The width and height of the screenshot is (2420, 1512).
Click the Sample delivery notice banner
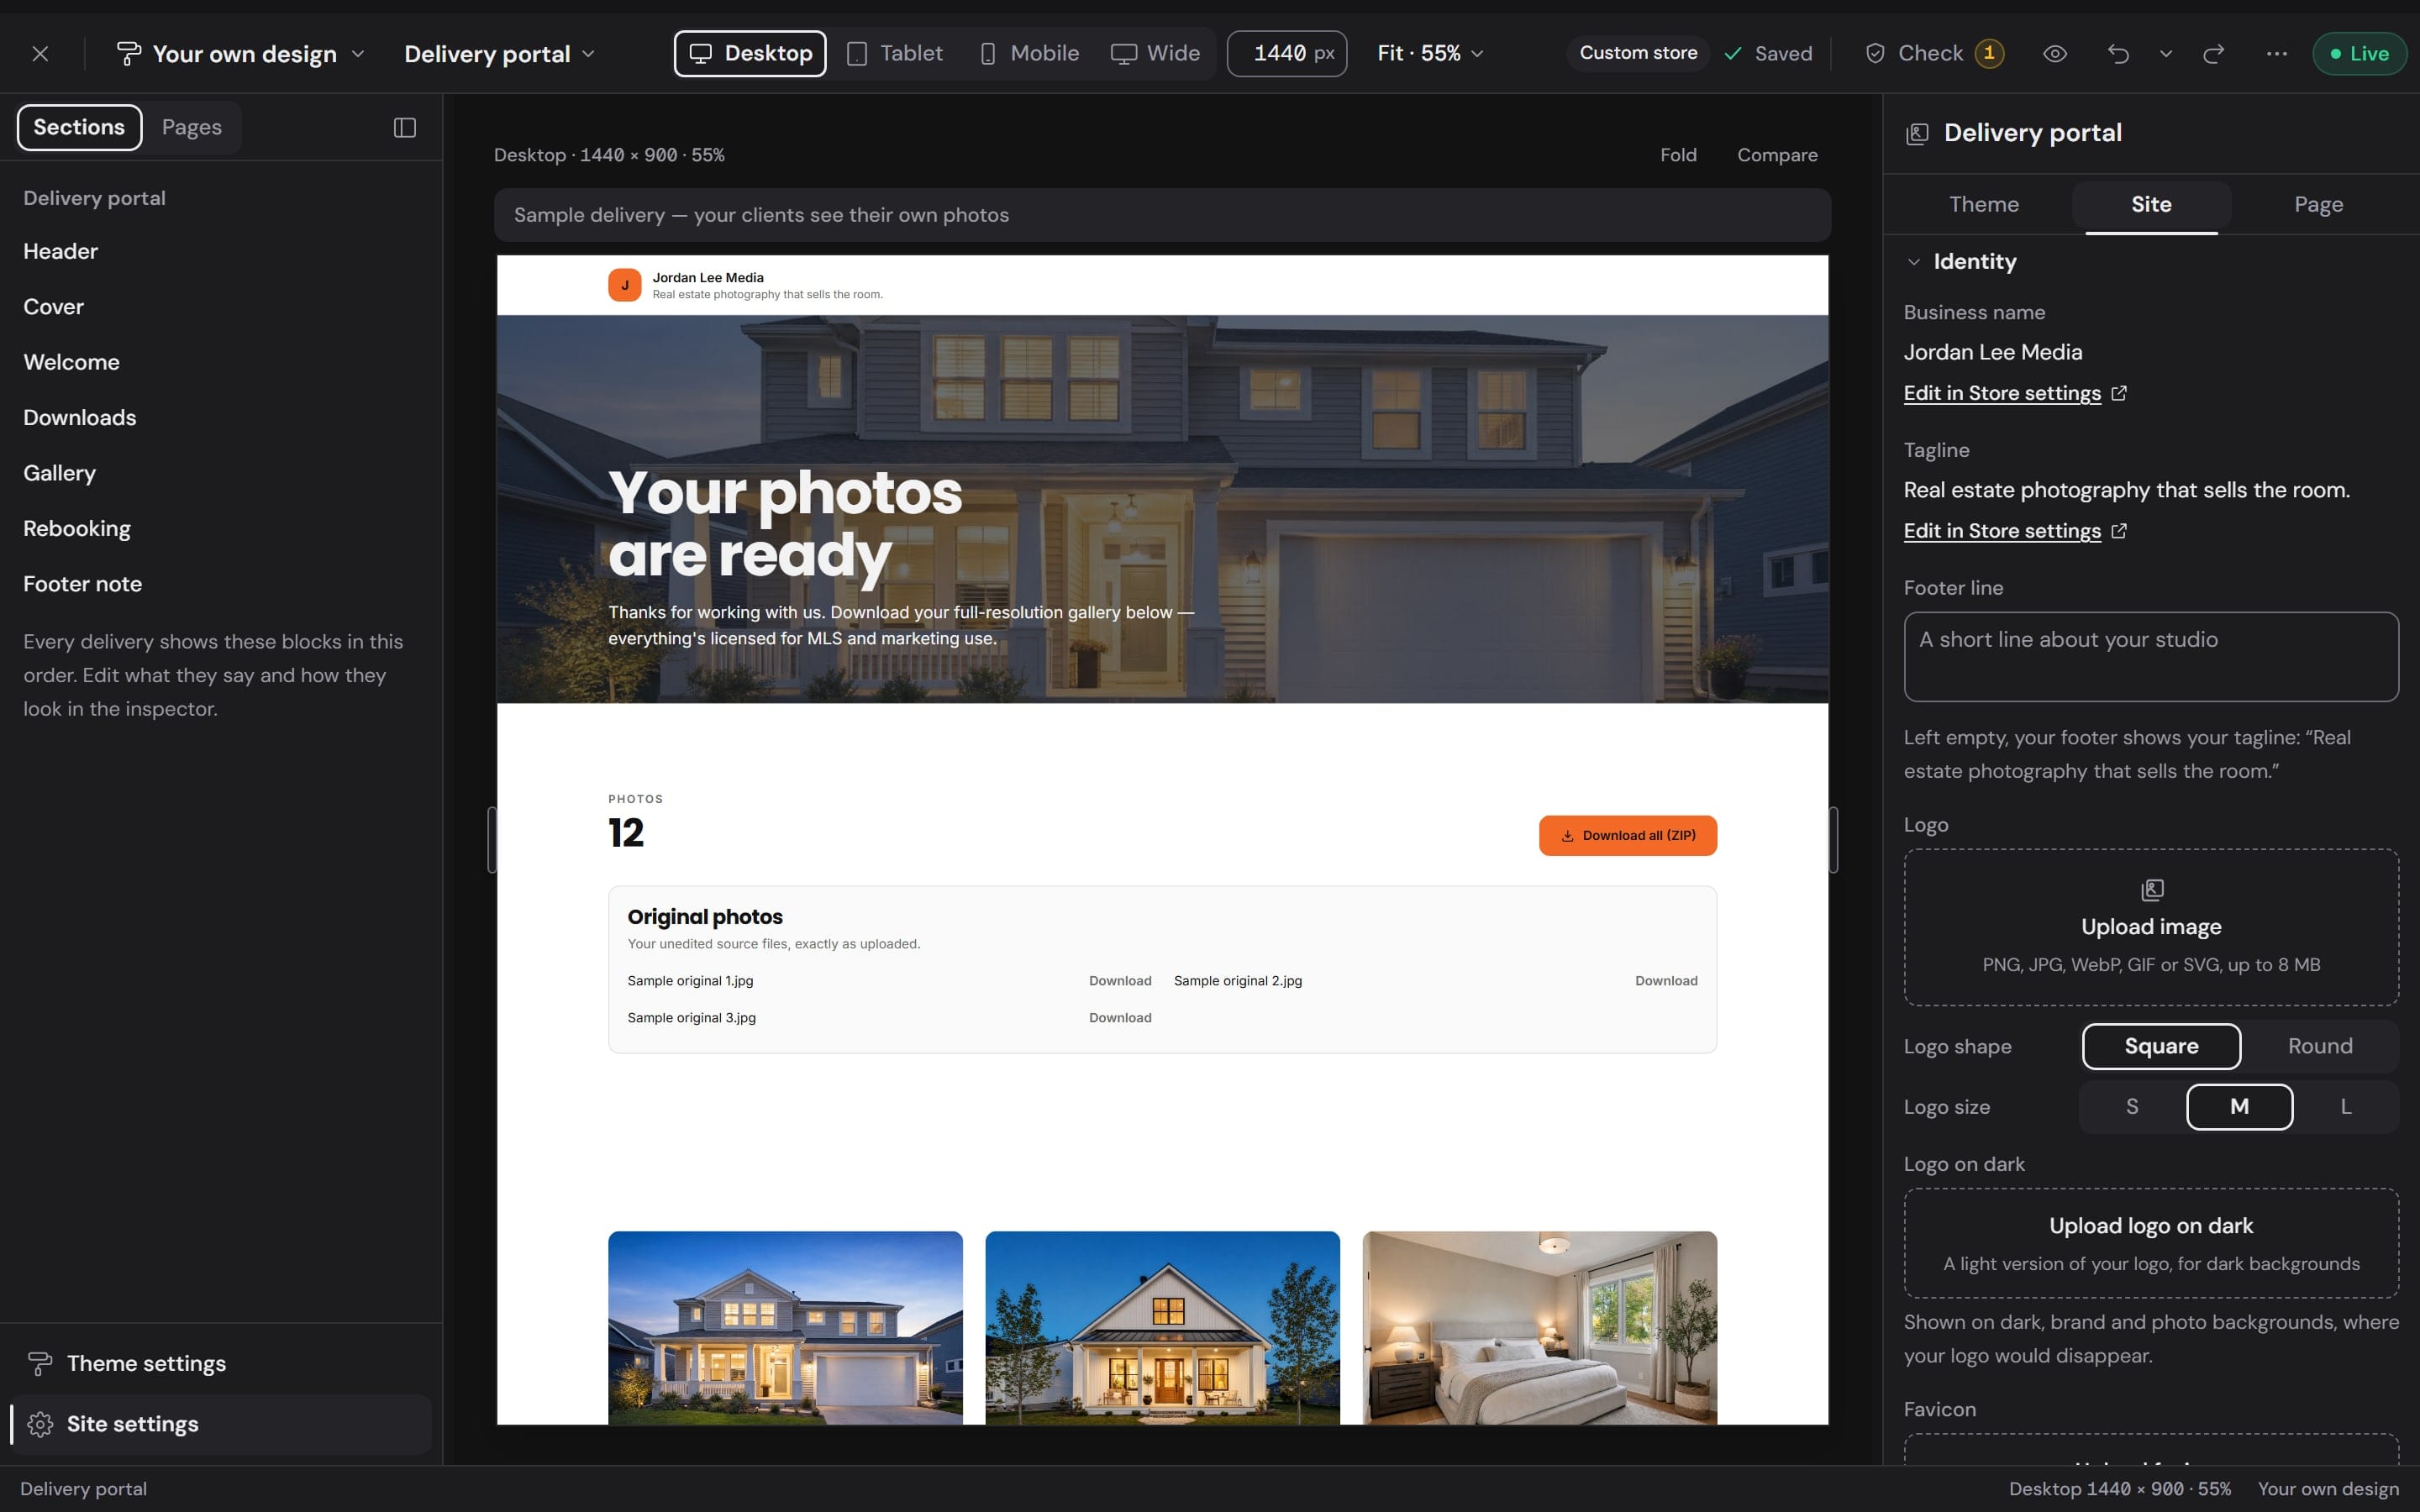click(1162, 215)
